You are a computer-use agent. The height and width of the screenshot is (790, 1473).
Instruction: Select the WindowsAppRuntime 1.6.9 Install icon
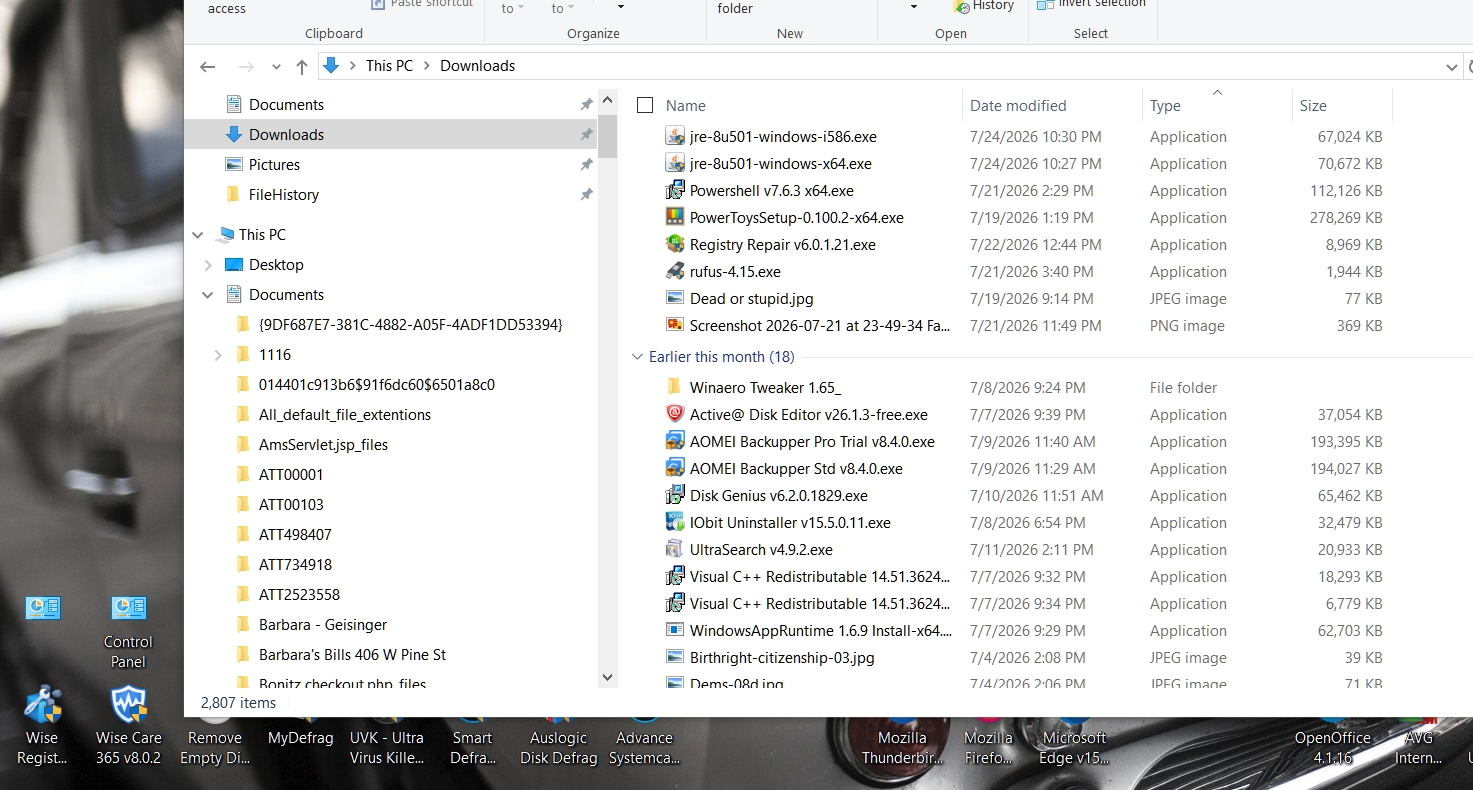pos(675,630)
